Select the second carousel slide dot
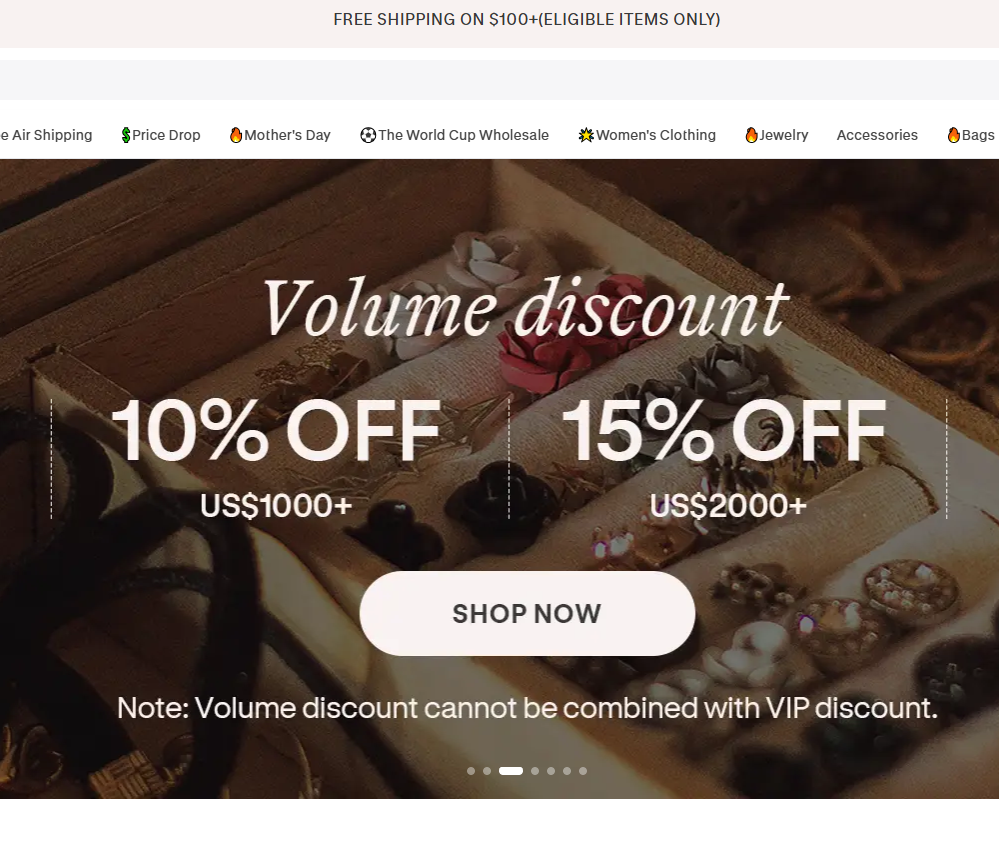This screenshot has height=849, width=999. pyautogui.click(x=487, y=771)
